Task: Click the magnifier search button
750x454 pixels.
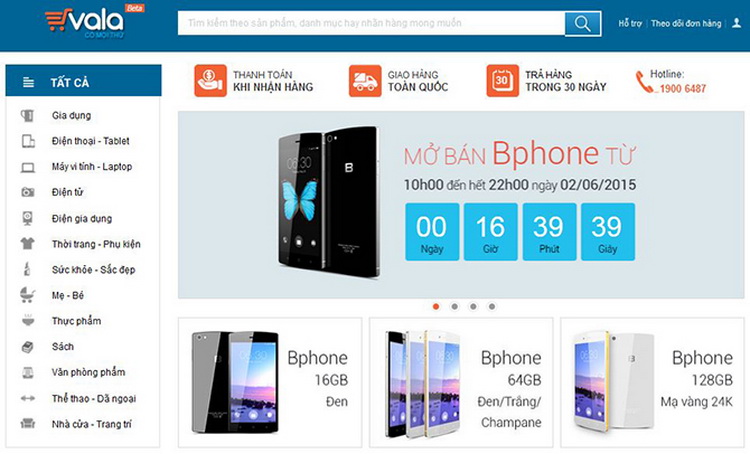Action: 583,23
